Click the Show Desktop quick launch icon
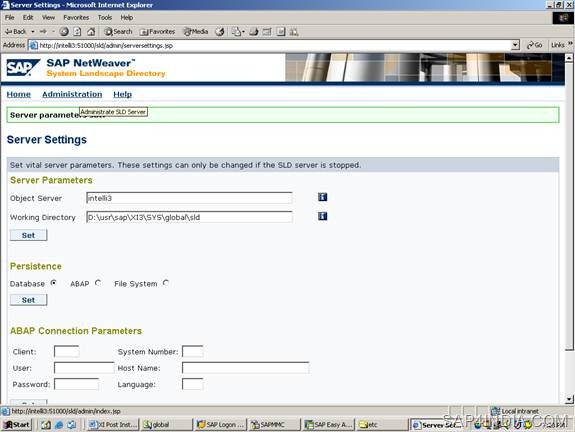Screen dimensions: 575x432 (46, 425)
